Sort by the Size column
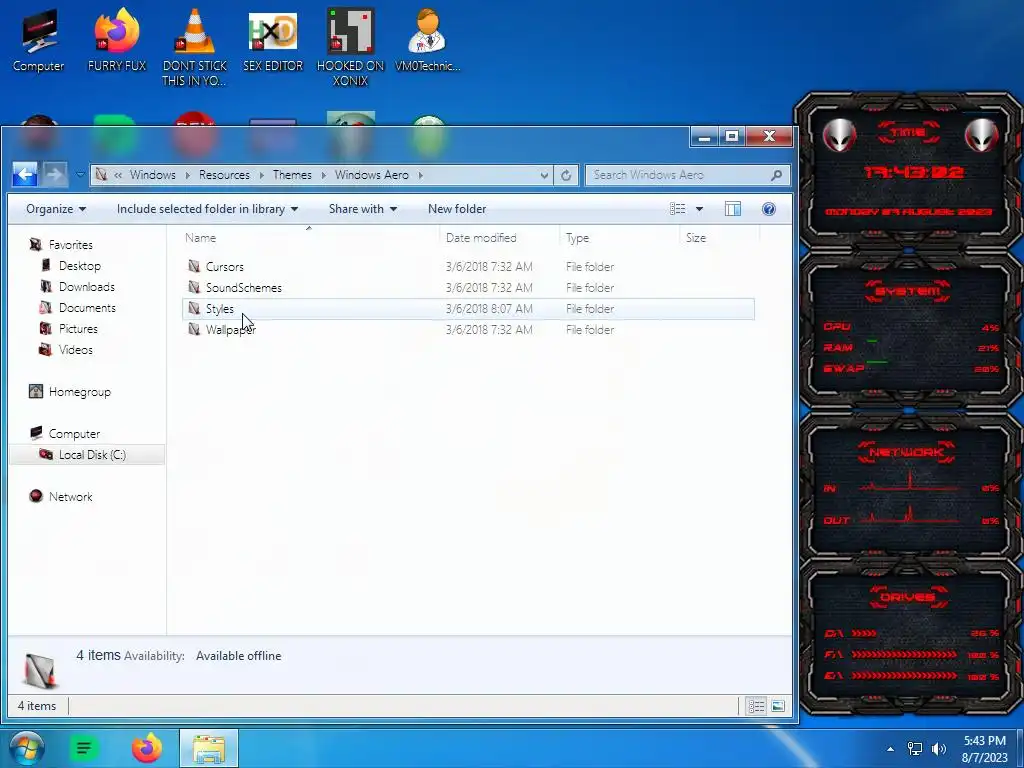The image size is (1024, 768). [x=718, y=238]
